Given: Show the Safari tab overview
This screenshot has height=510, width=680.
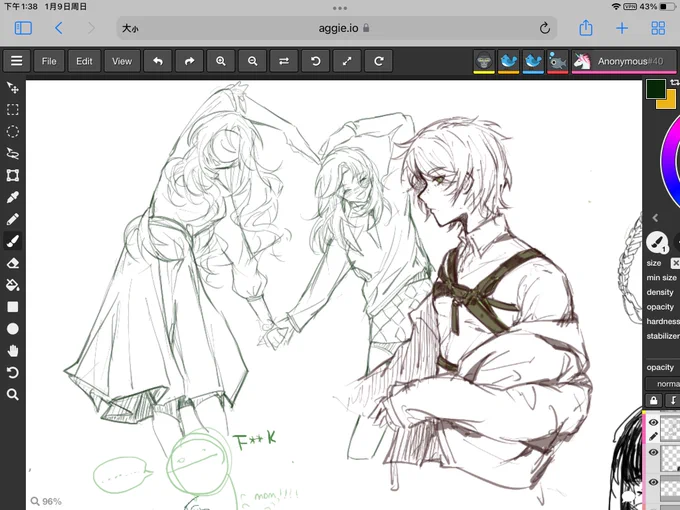Looking at the screenshot, I should click(x=658, y=28).
